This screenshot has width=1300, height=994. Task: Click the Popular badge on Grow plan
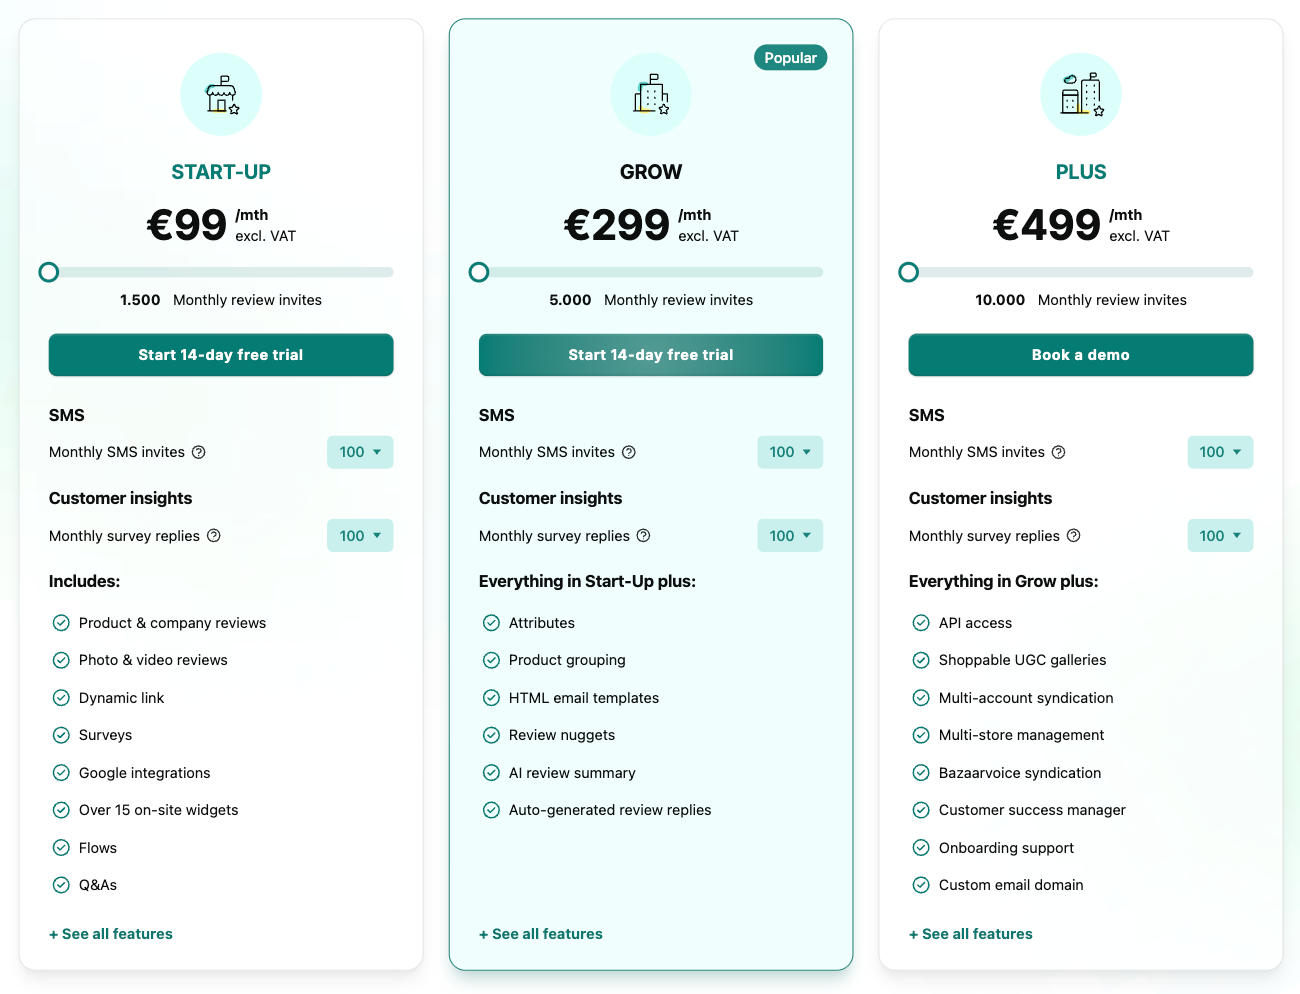click(x=790, y=58)
